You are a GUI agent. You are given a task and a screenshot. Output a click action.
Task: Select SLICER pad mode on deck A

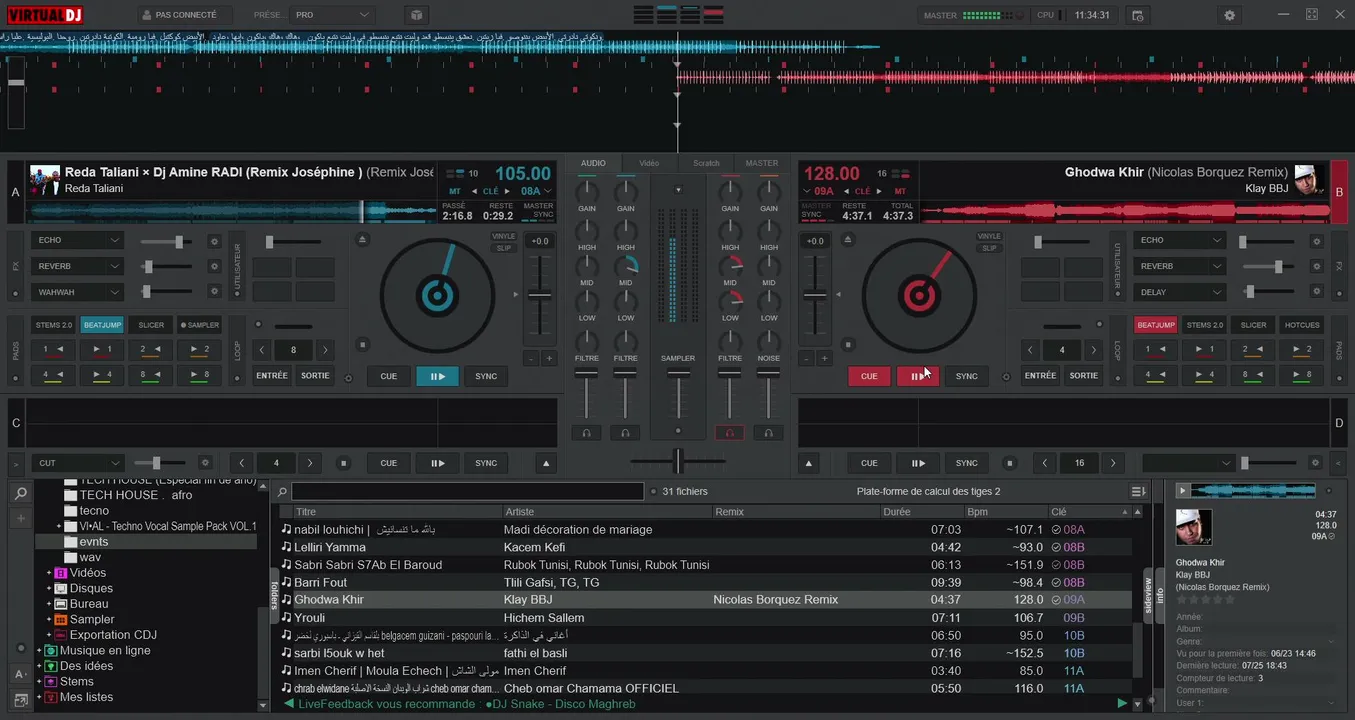click(151, 325)
